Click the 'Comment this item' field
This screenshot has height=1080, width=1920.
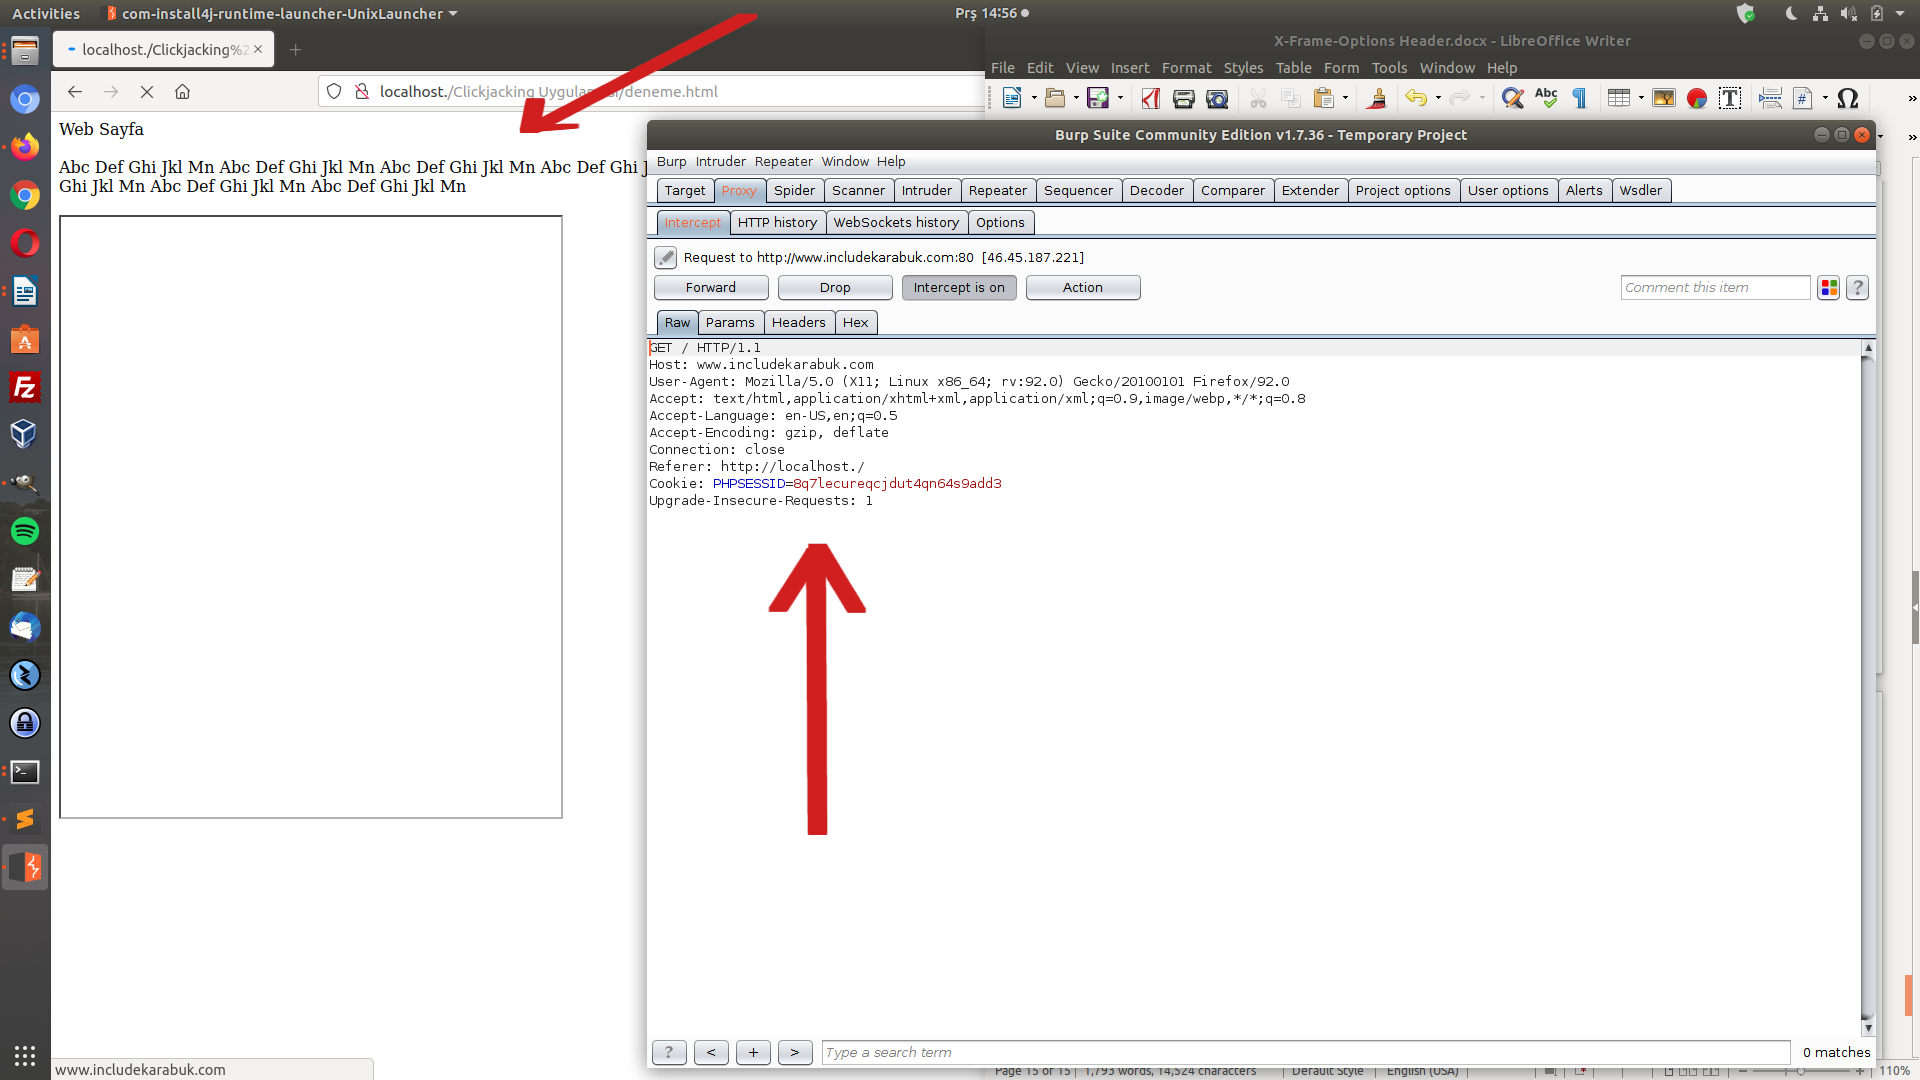pos(1715,288)
